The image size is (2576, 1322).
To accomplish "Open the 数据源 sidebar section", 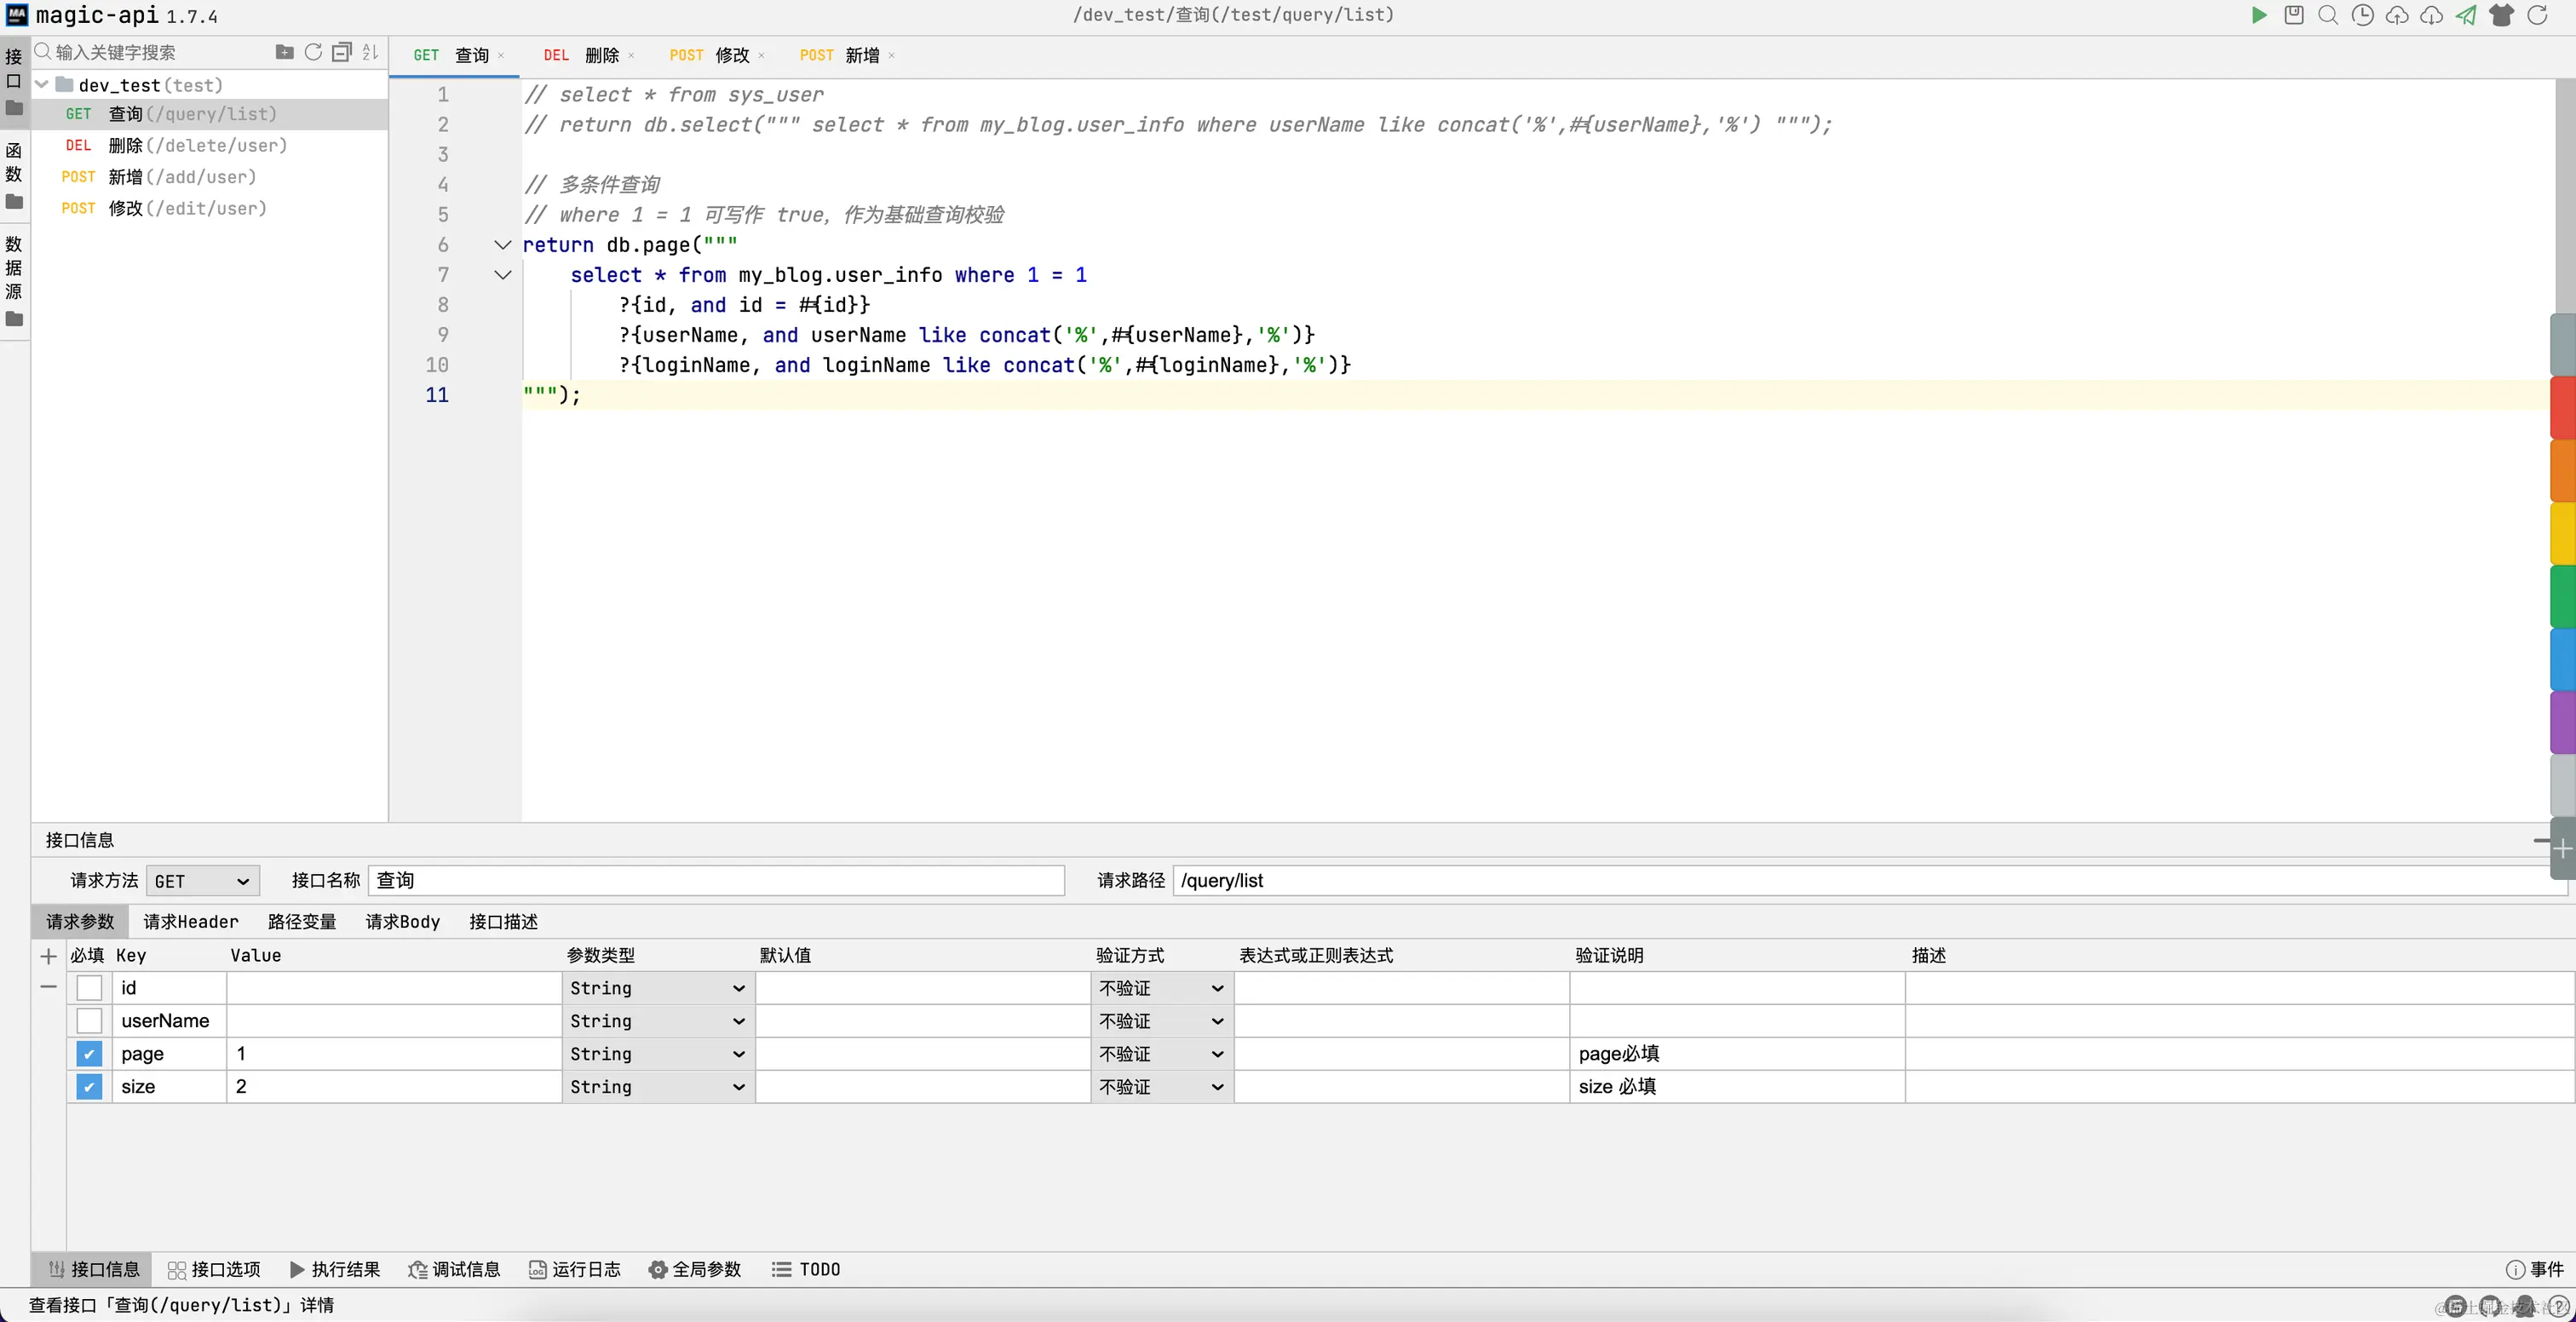I will click(14, 280).
